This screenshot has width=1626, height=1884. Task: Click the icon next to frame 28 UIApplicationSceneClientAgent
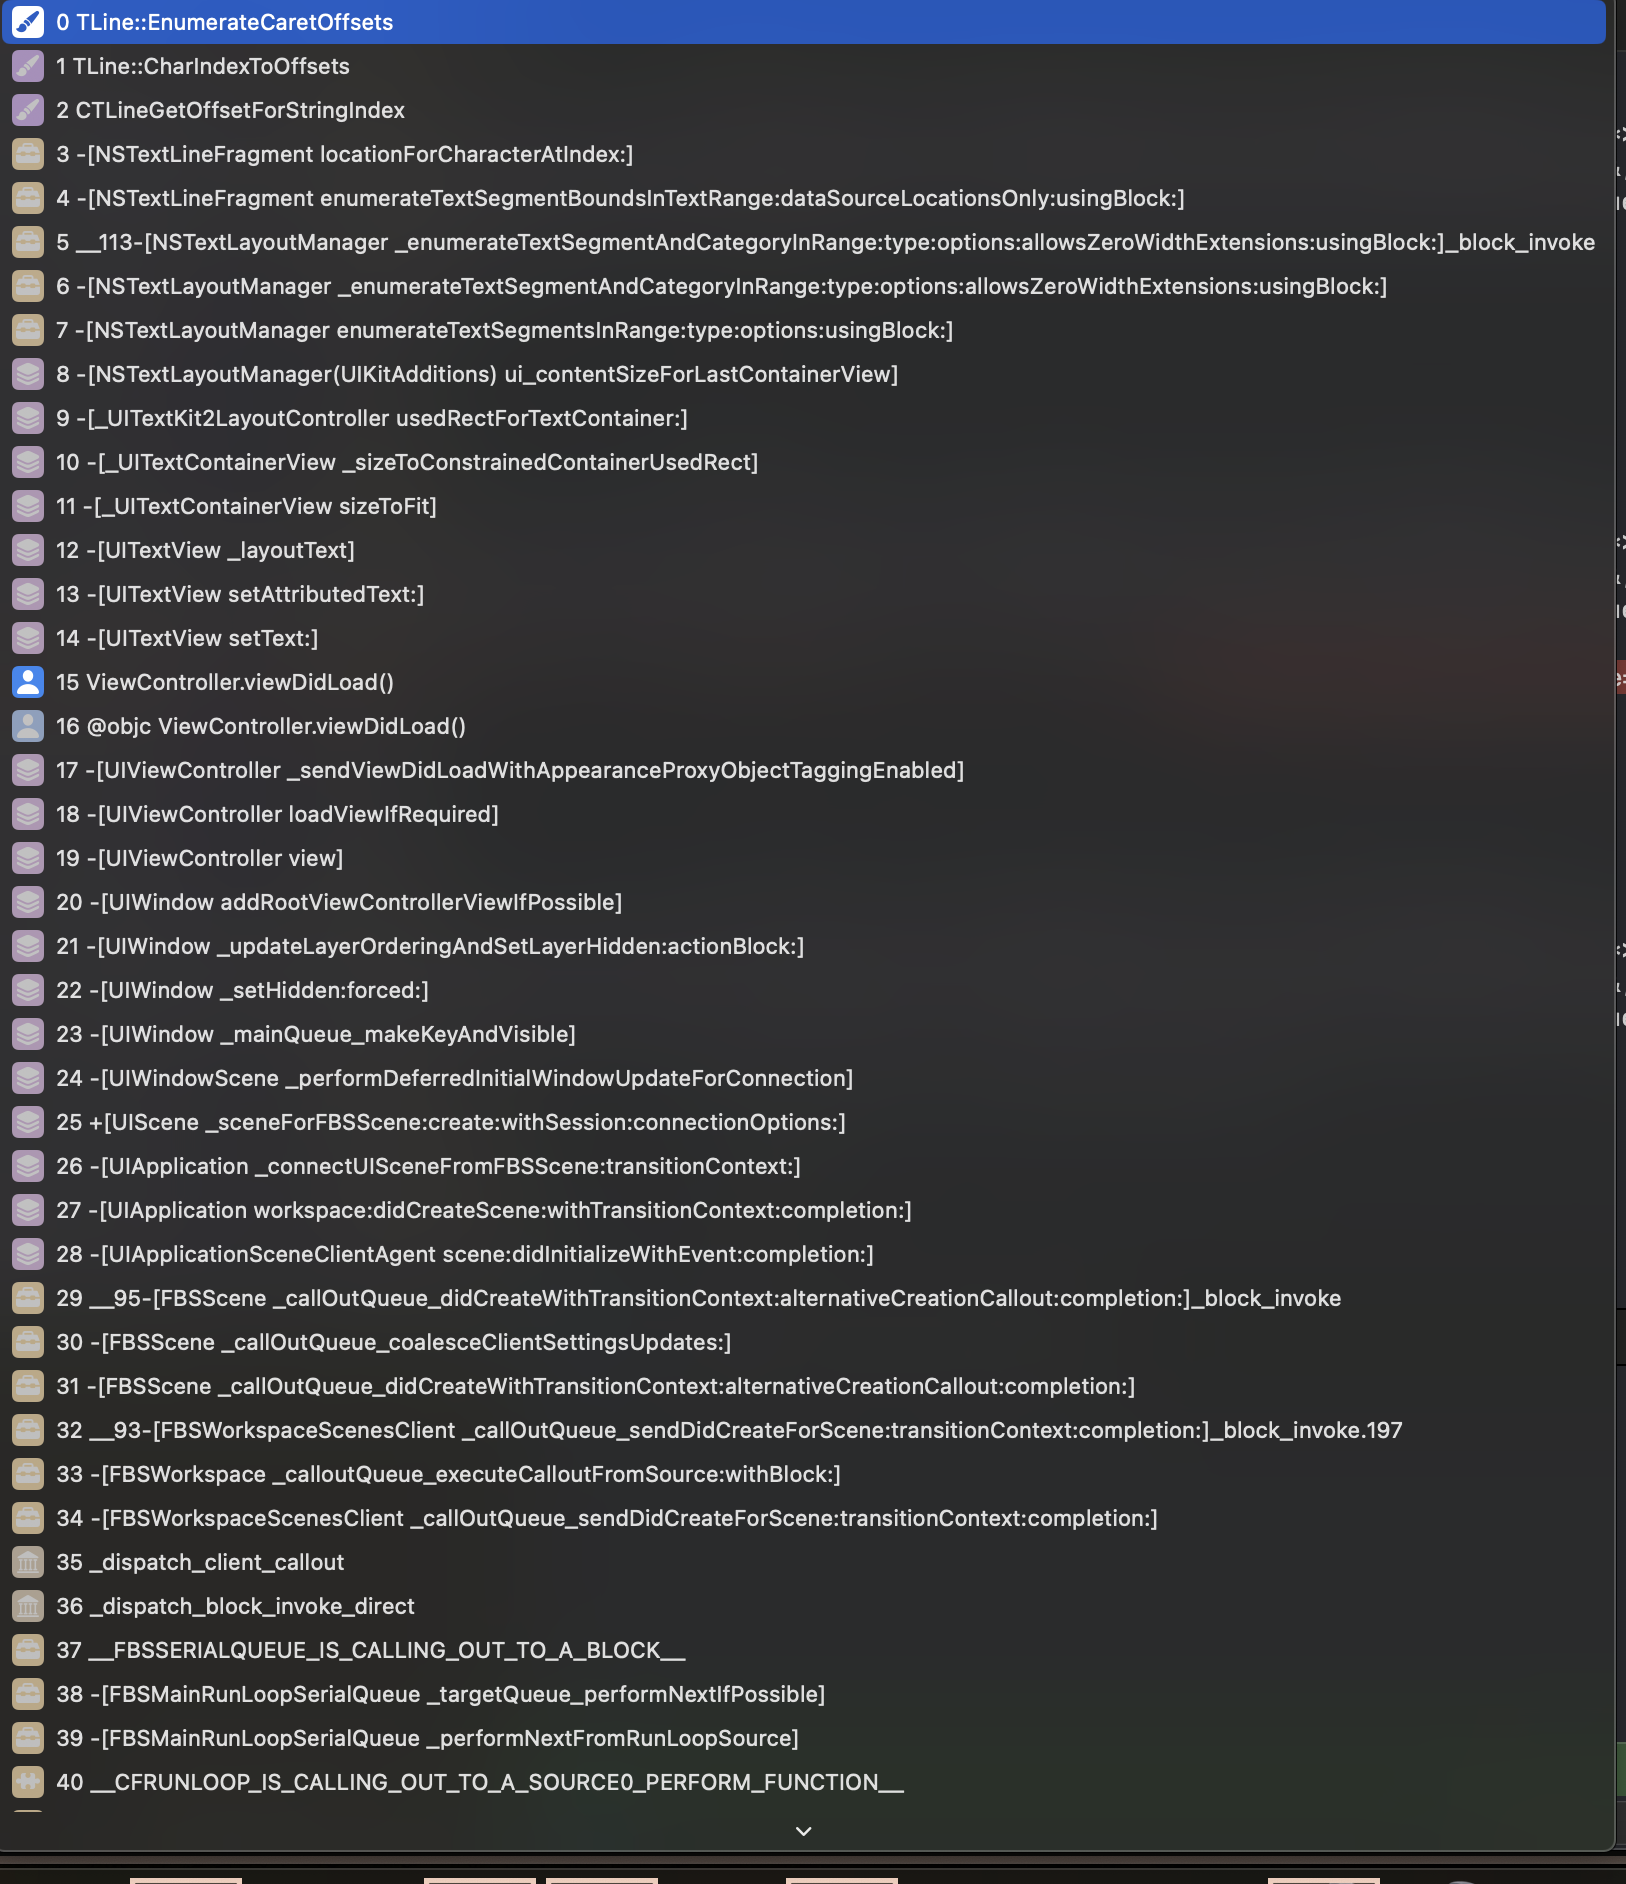point(28,1254)
